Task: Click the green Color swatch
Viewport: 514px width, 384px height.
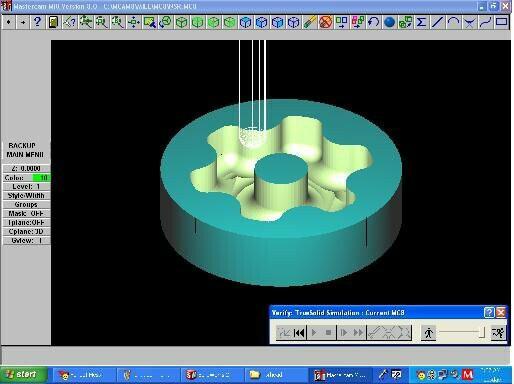Action: pos(41,177)
